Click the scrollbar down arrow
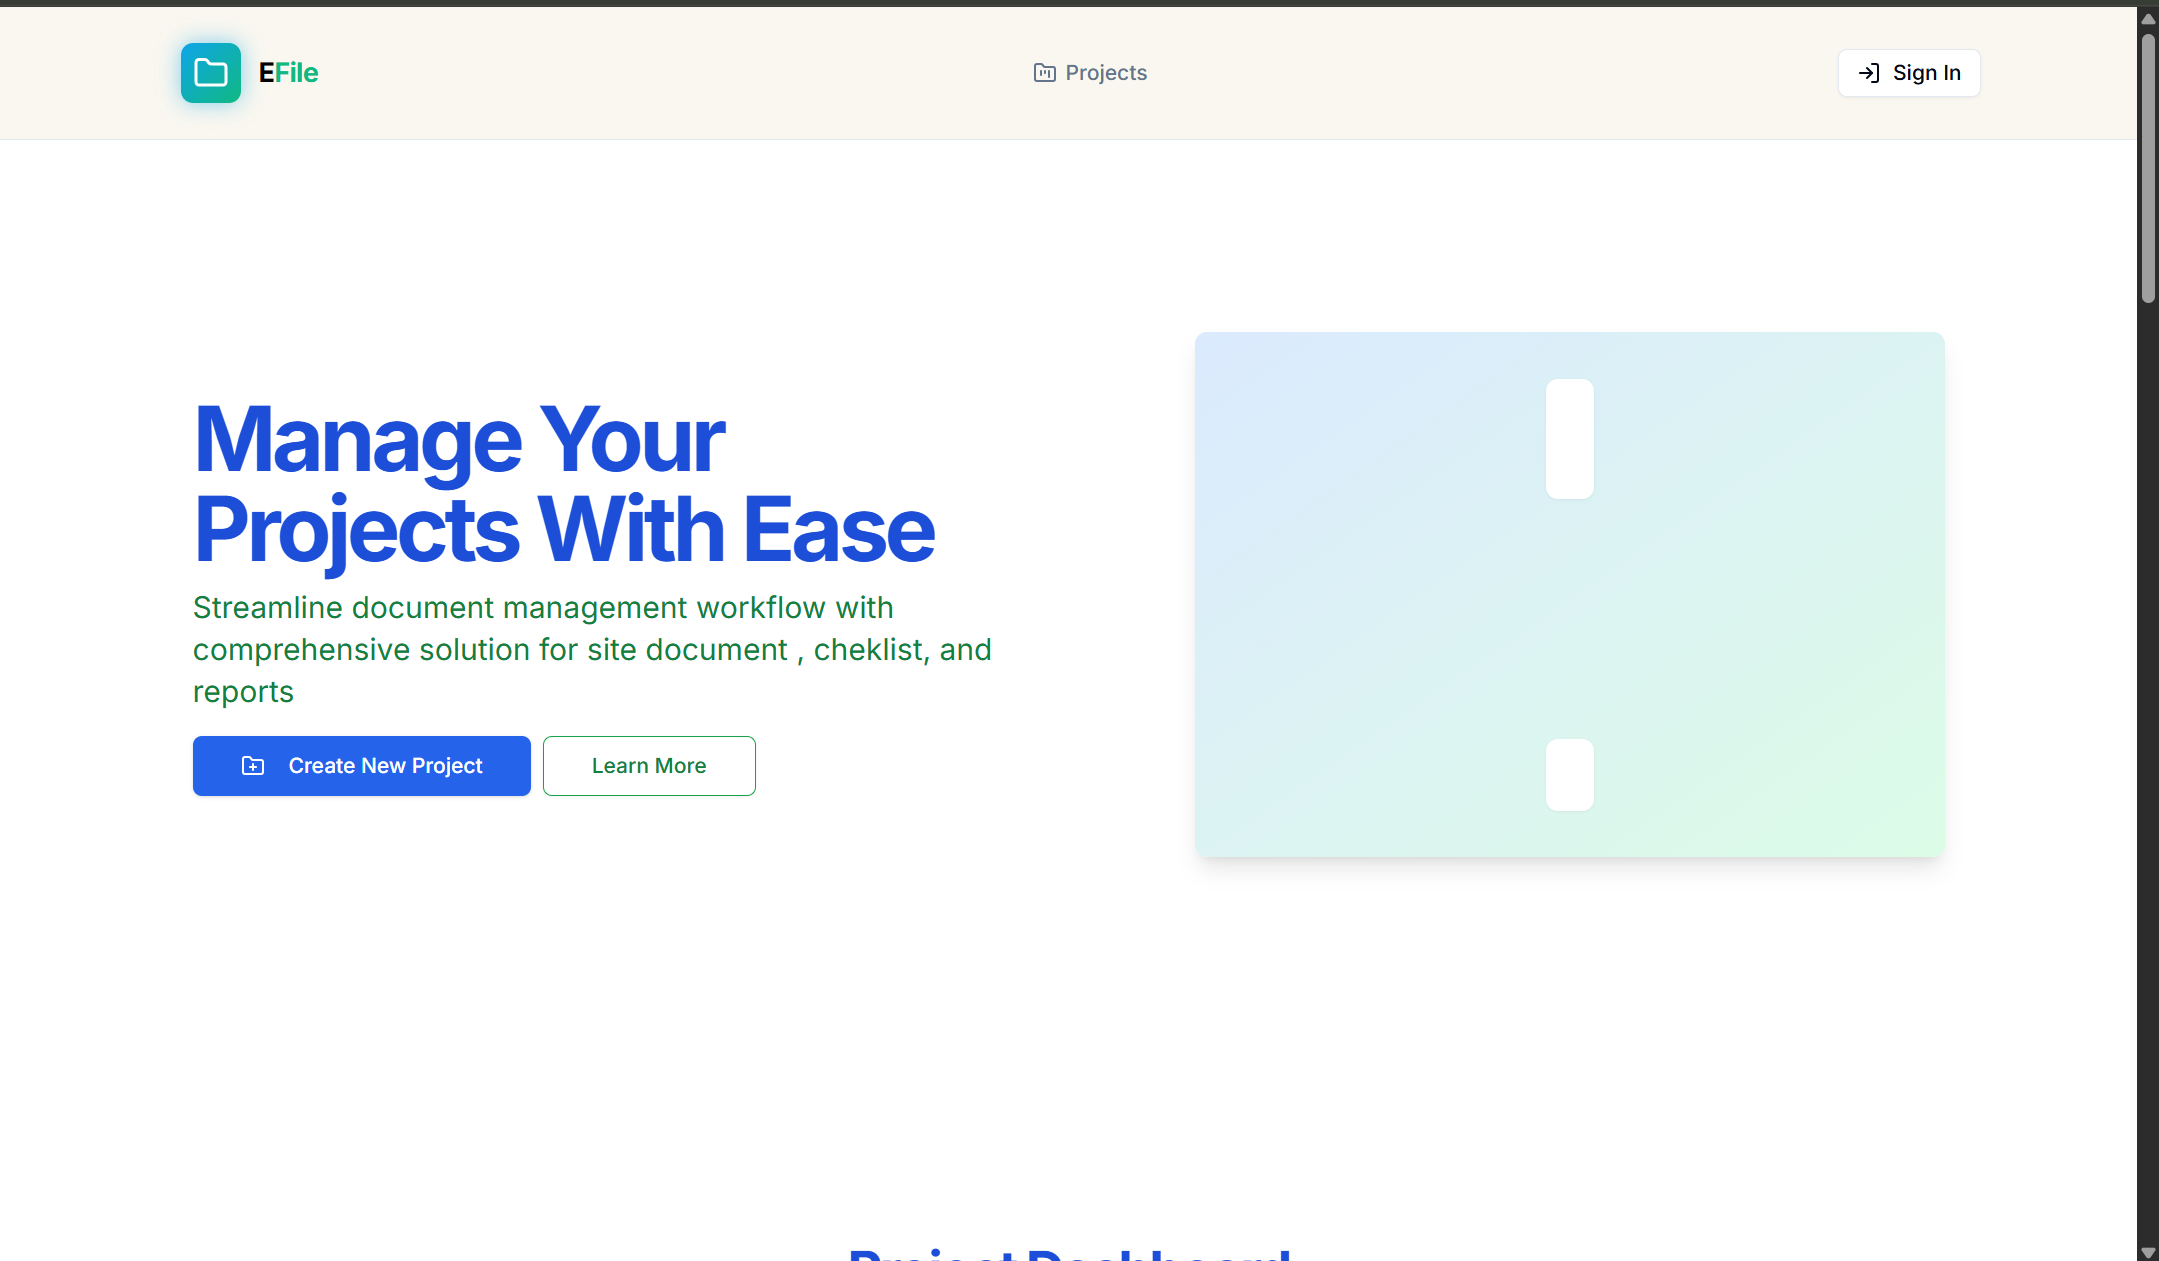Image resolution: width=2159 pixels, height=1261 pixels. coord(2147,1252)
